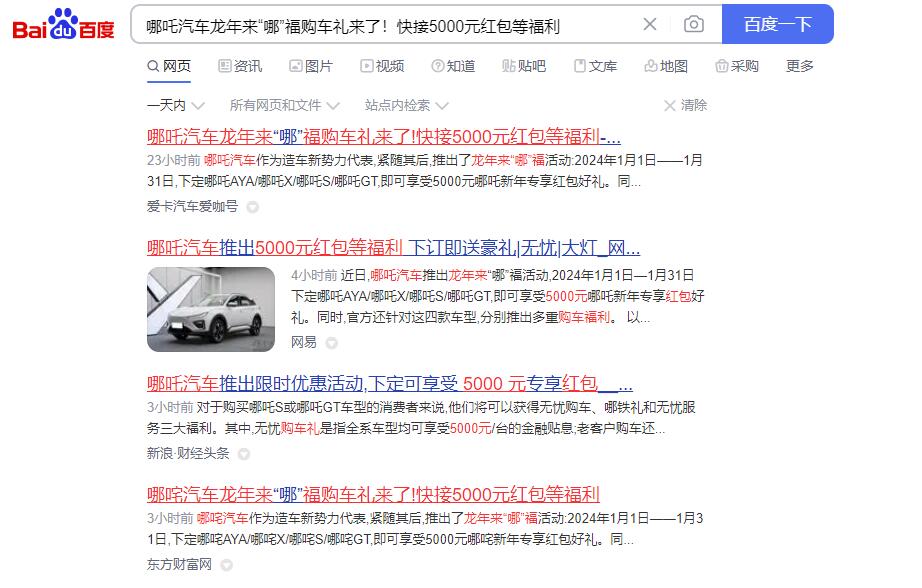Viewport: 922px width, 588px height.
Task: Expand the 所有网页和文件 dropdown
Action: [285, 105]
